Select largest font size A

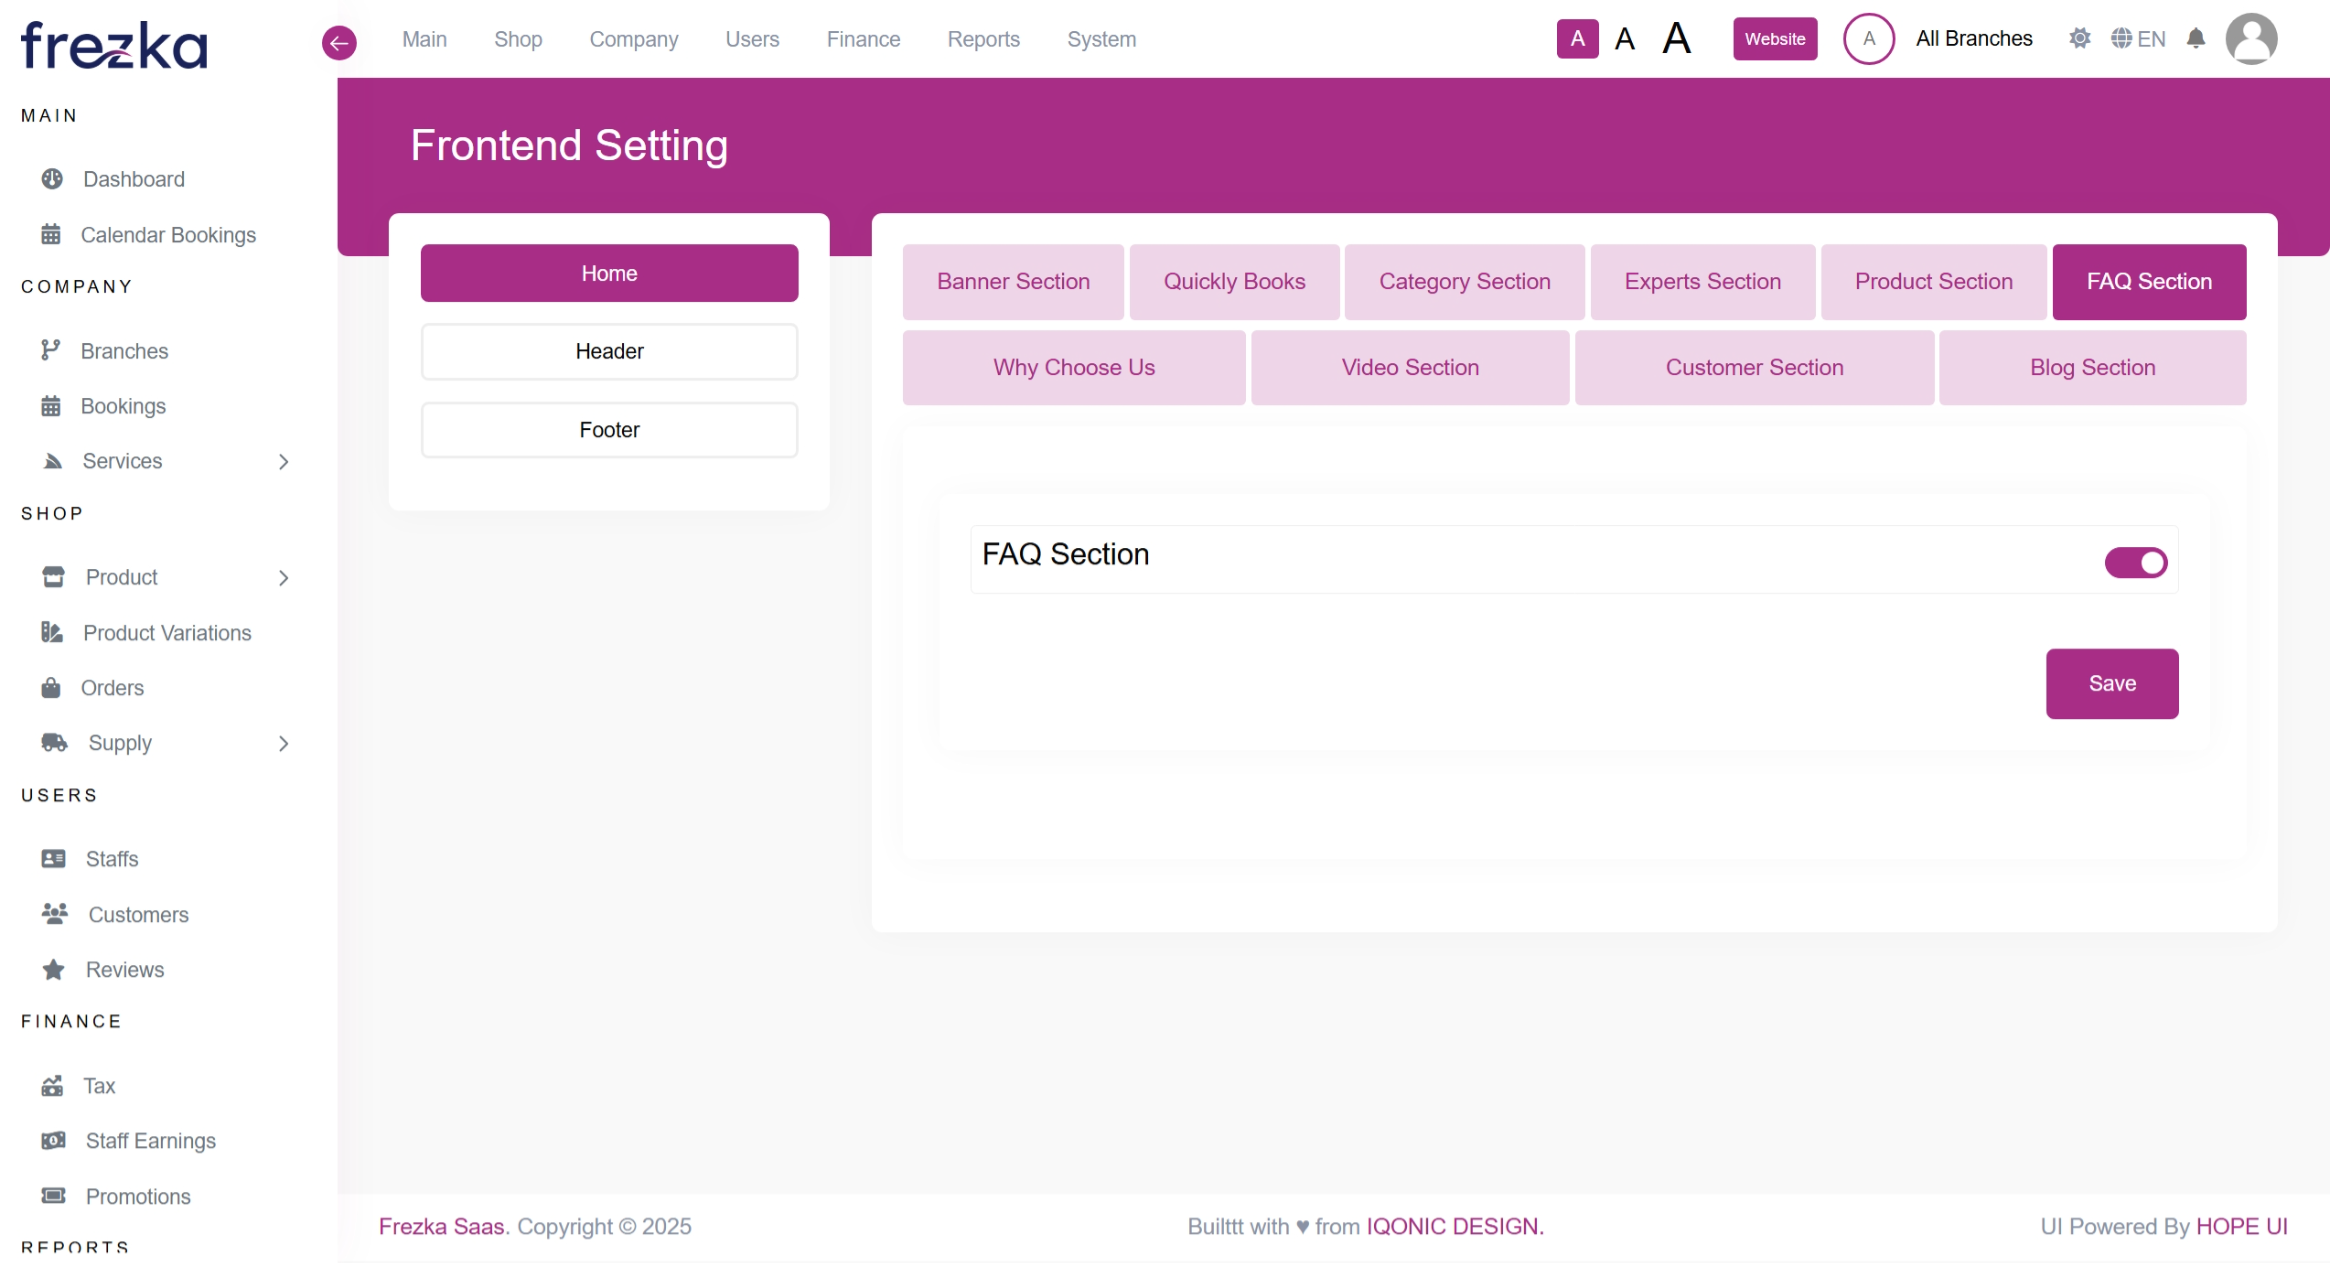coord(1676,39)
